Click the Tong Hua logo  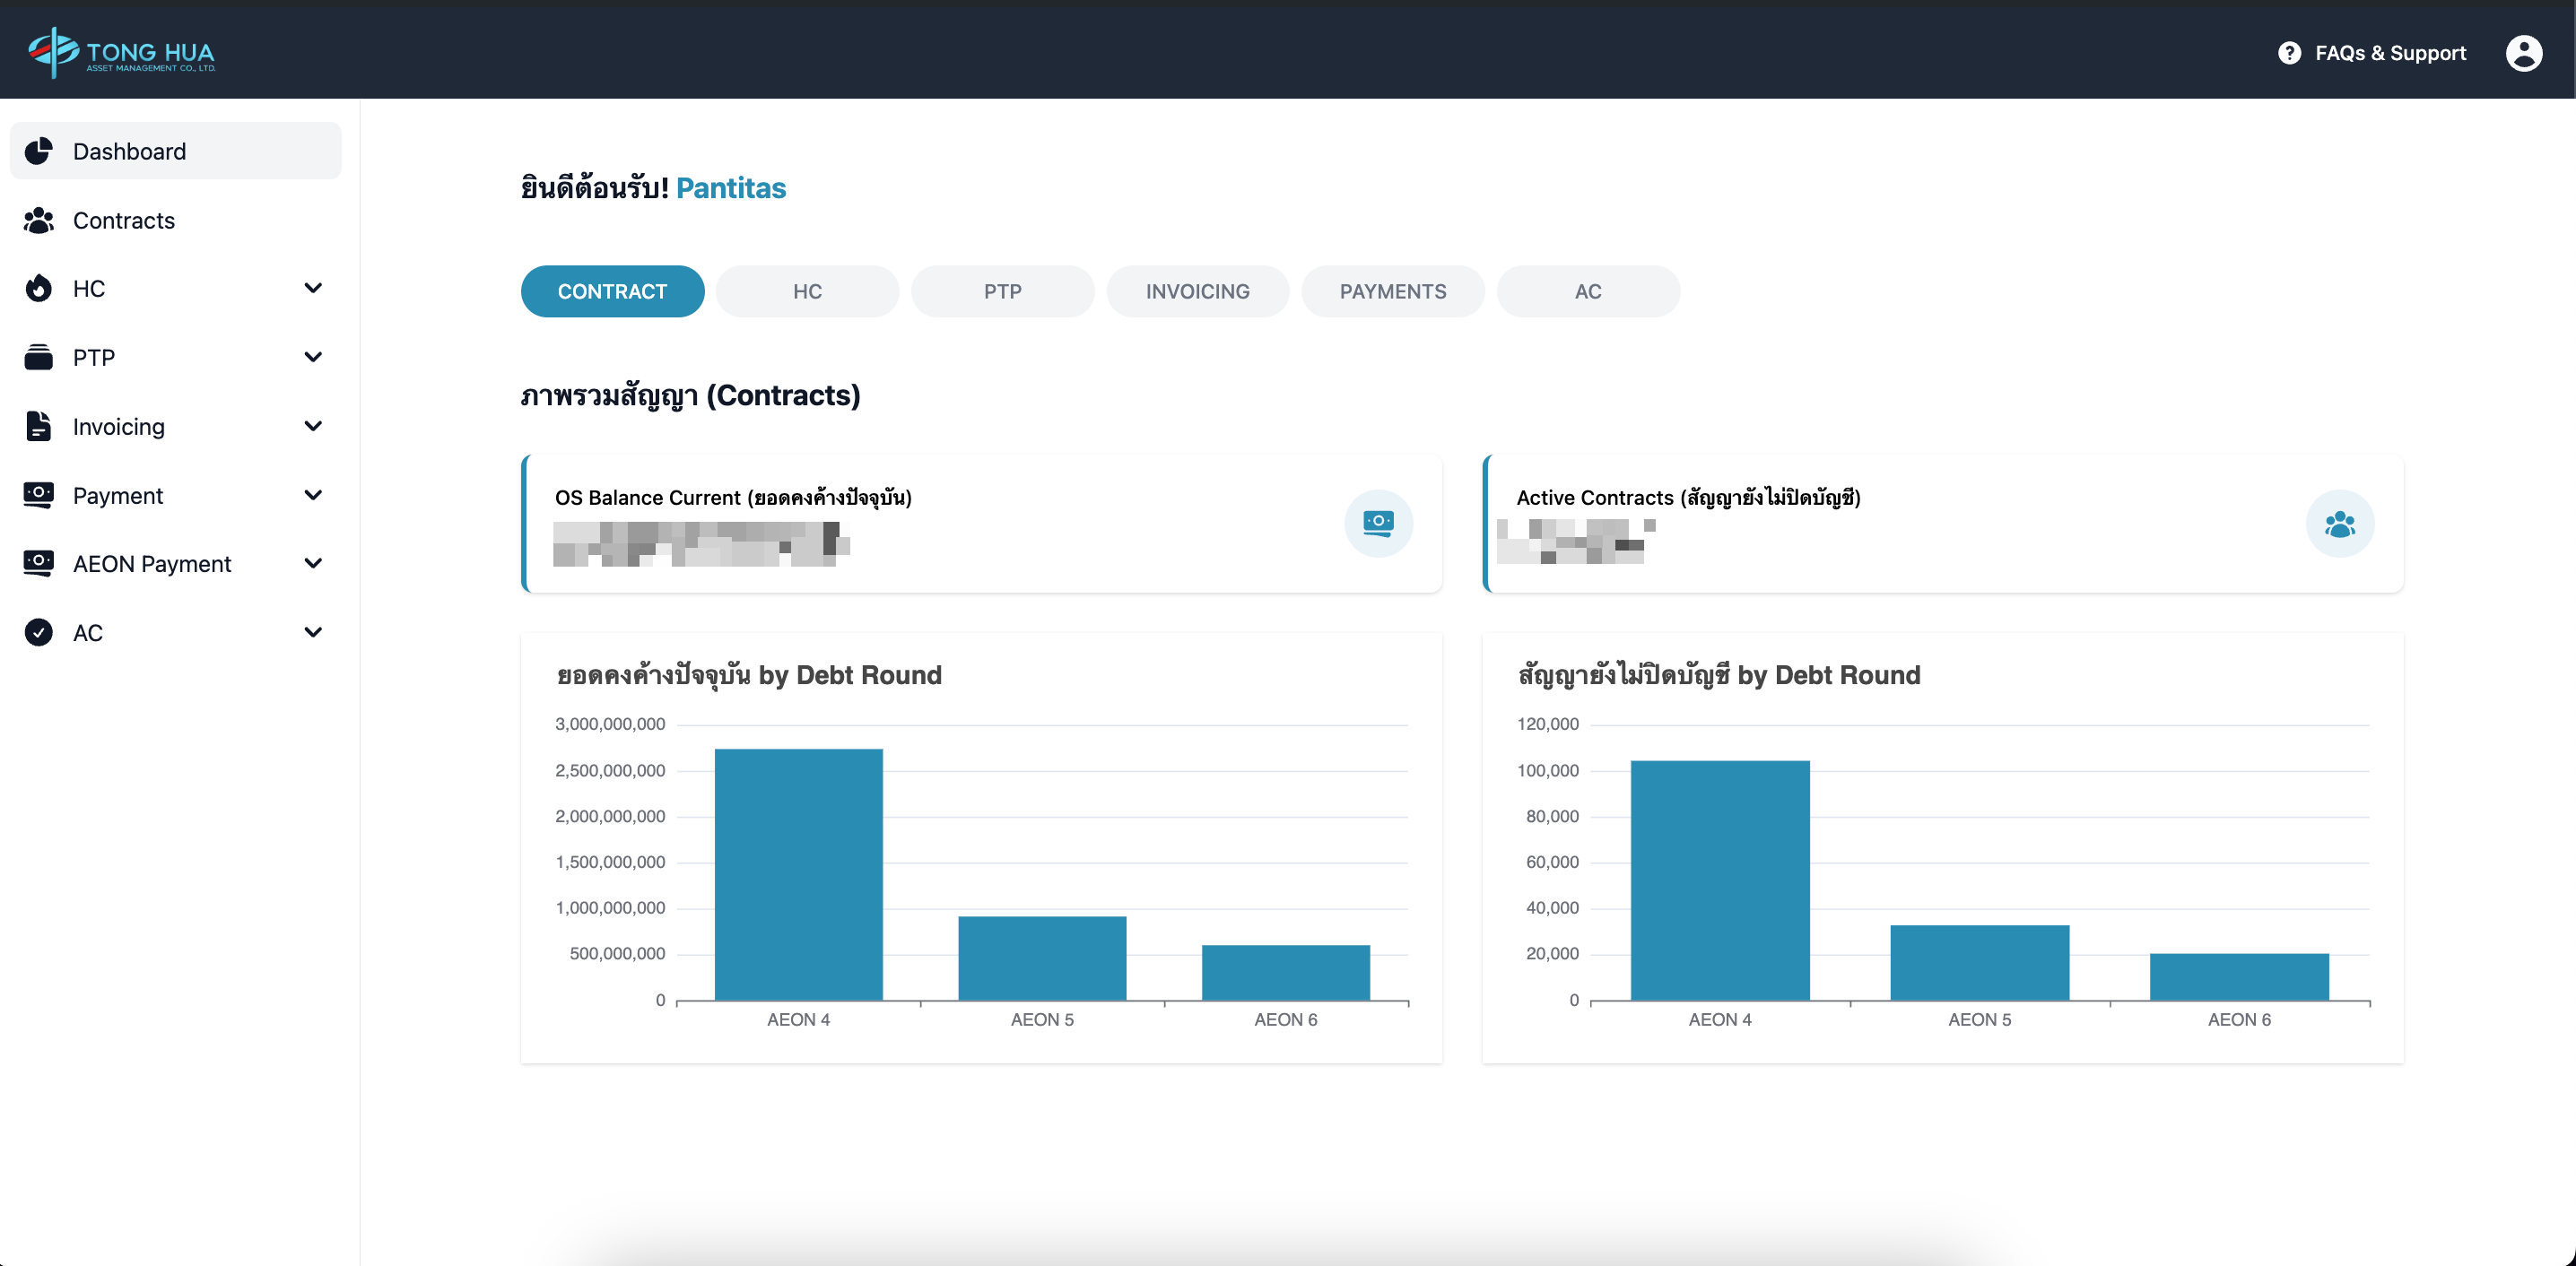click(121, 52)
